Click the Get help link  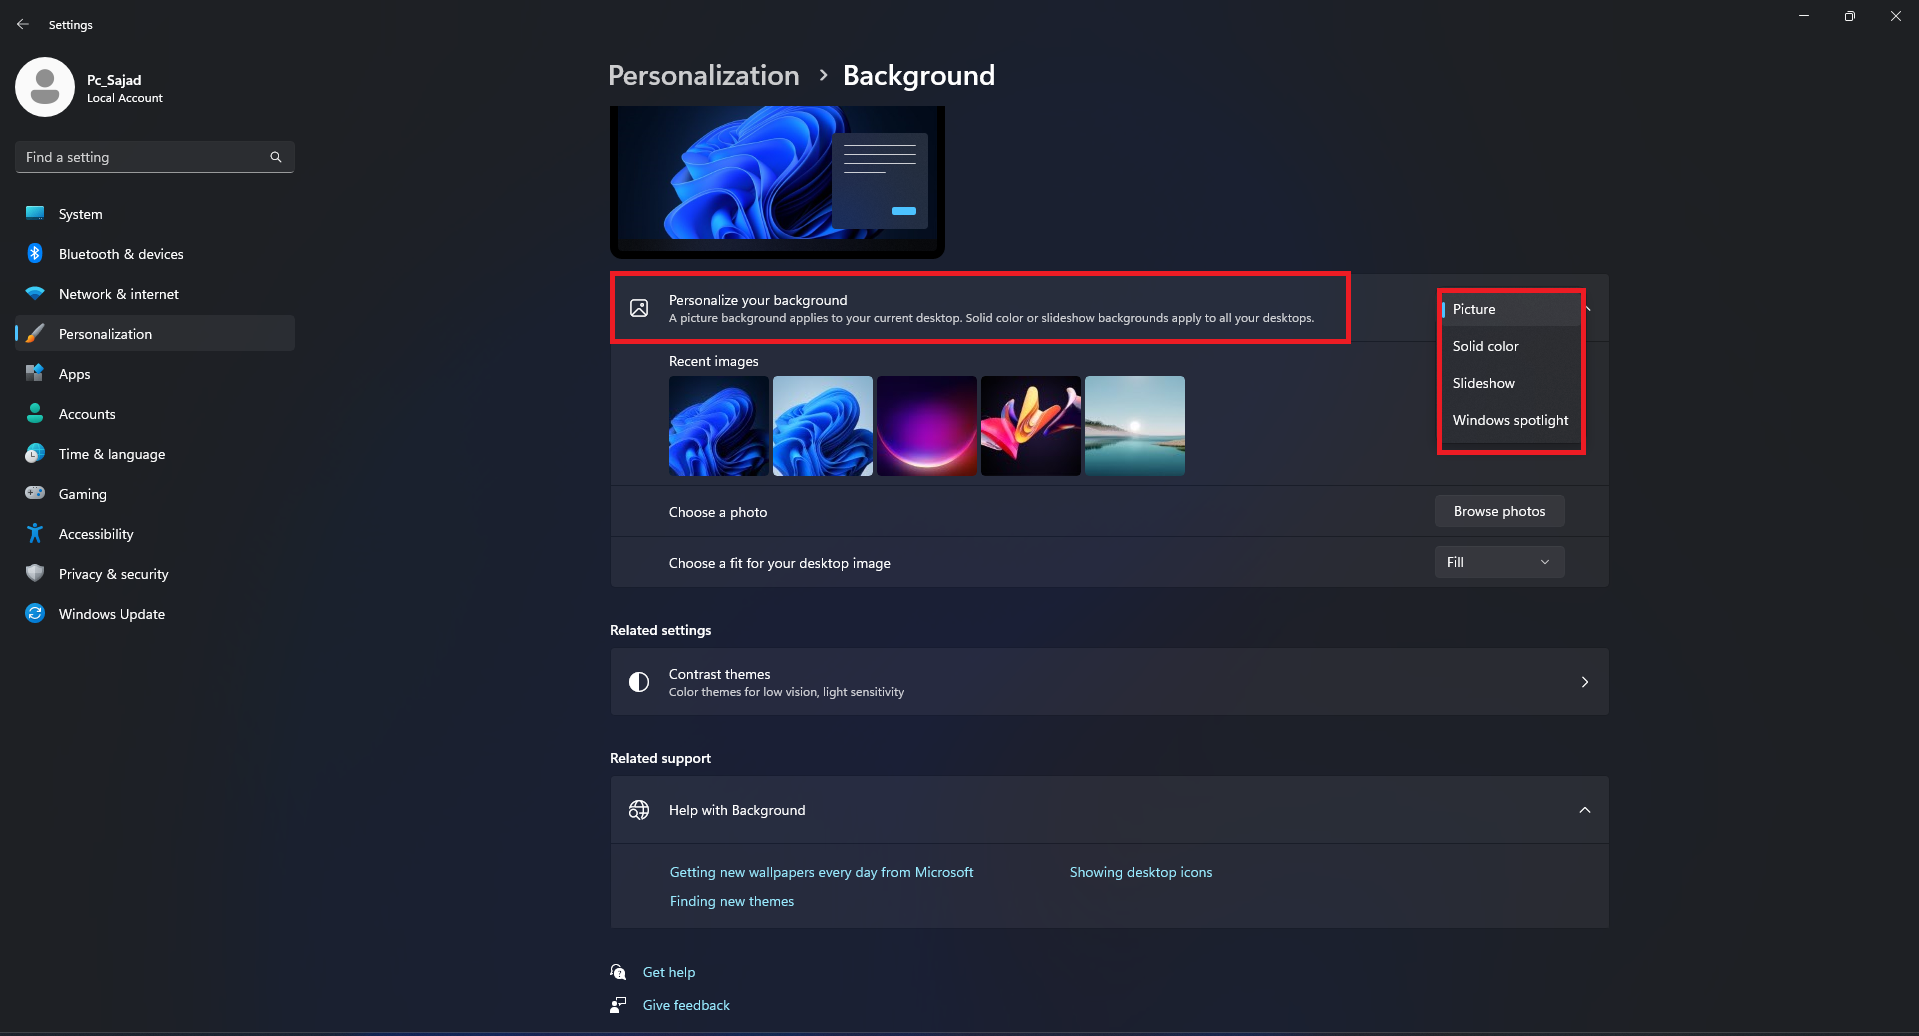(x=669, y=972)
